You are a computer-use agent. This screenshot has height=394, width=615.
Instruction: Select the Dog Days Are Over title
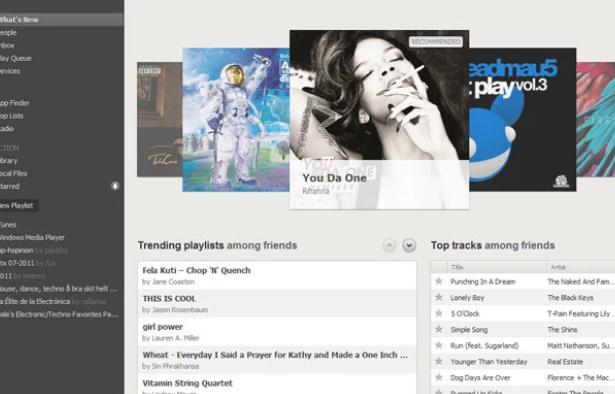pos(480,378)
